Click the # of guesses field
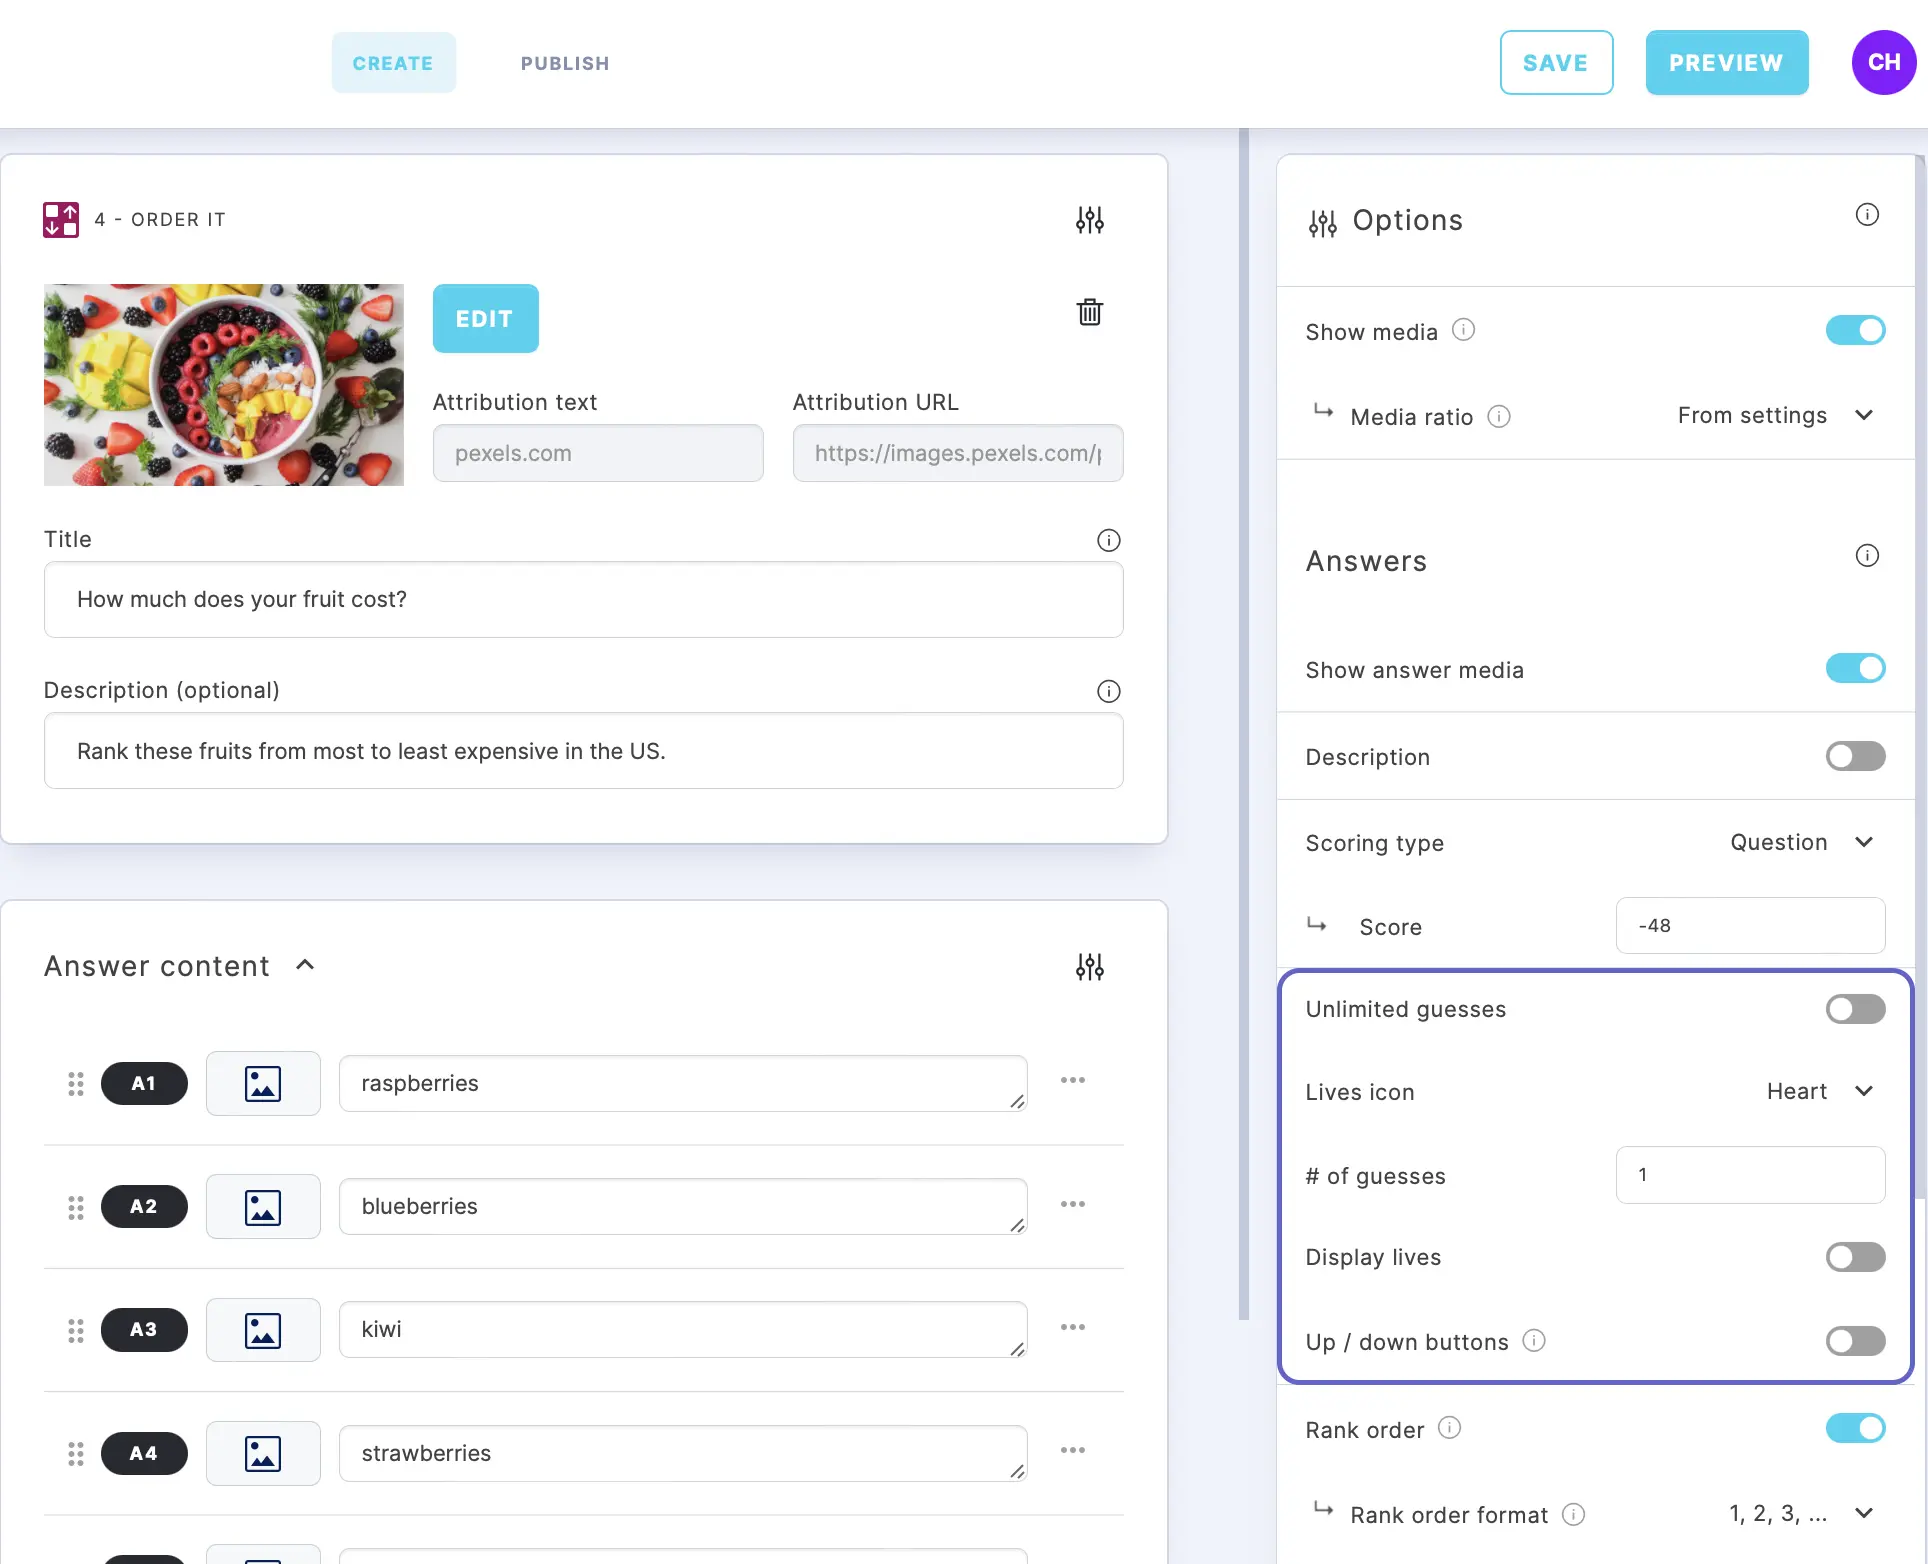The image size is (1928, 1564). 1750,1175
